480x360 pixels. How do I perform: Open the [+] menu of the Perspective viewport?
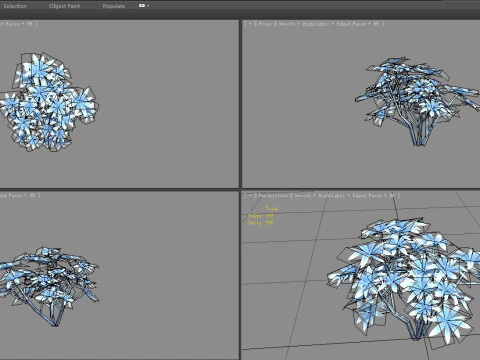point(250,196)
